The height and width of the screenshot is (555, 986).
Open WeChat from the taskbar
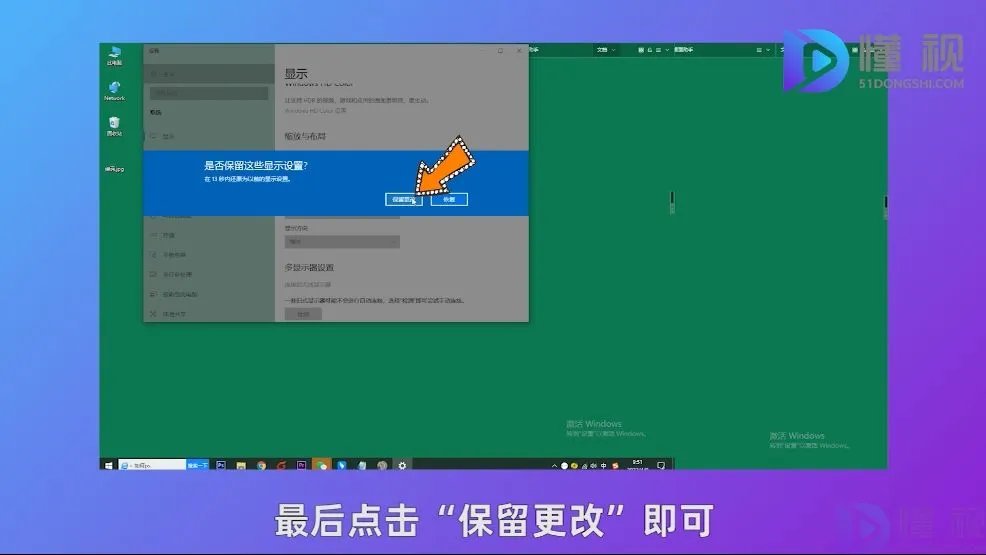coord(321,465)
